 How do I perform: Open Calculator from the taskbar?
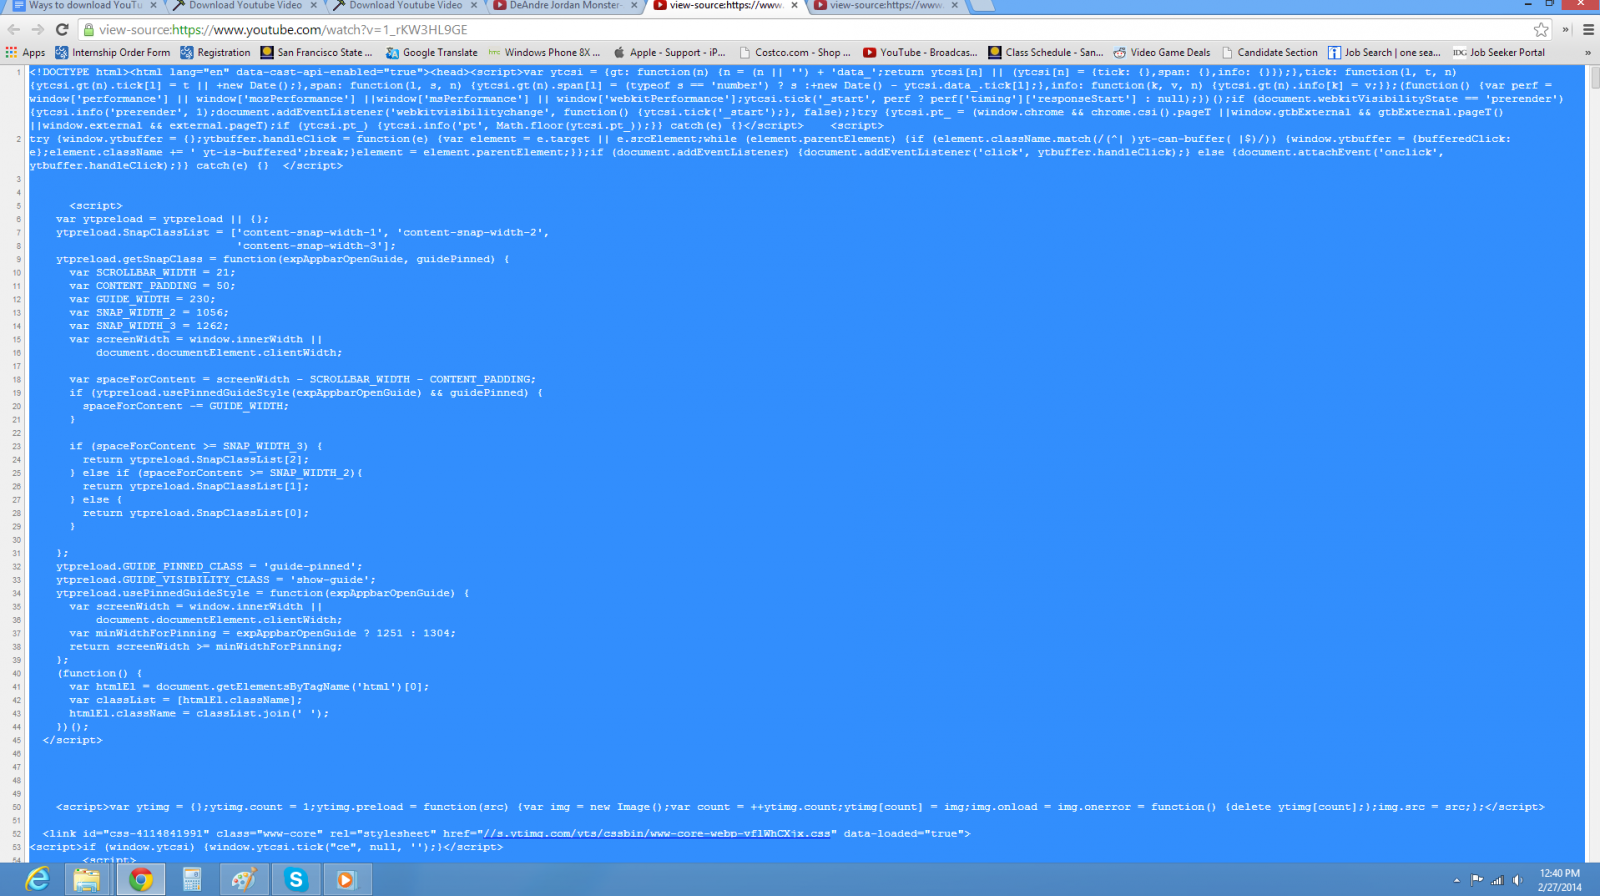191,879
